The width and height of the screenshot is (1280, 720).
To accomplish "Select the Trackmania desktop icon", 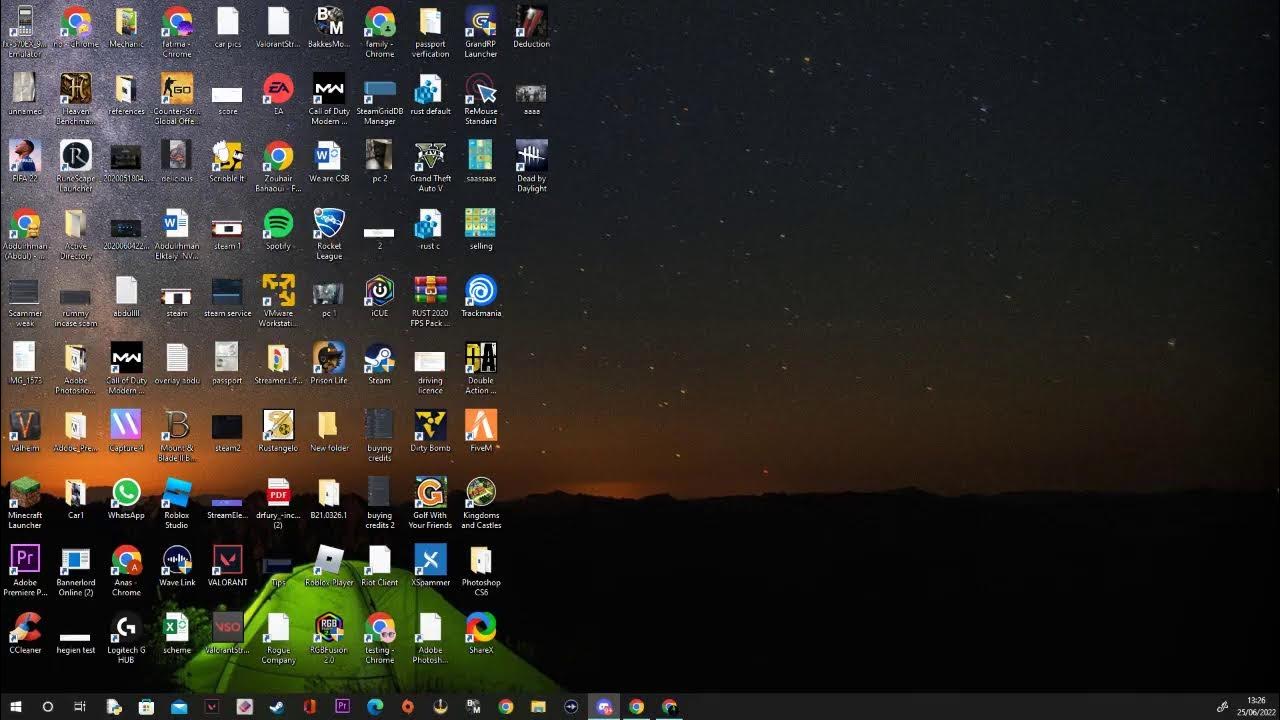I will (481, 297).
